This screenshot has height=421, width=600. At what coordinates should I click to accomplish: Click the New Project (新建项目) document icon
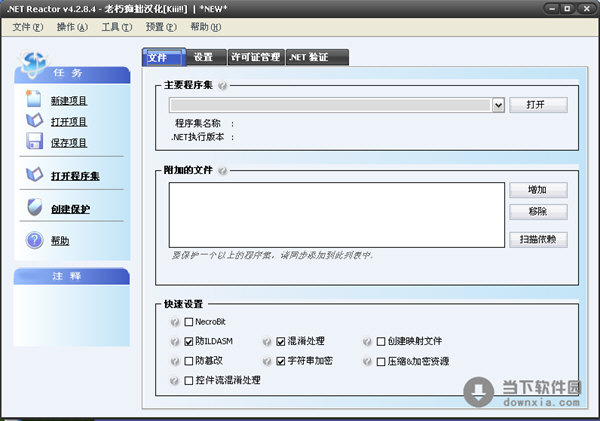[34, 99]
